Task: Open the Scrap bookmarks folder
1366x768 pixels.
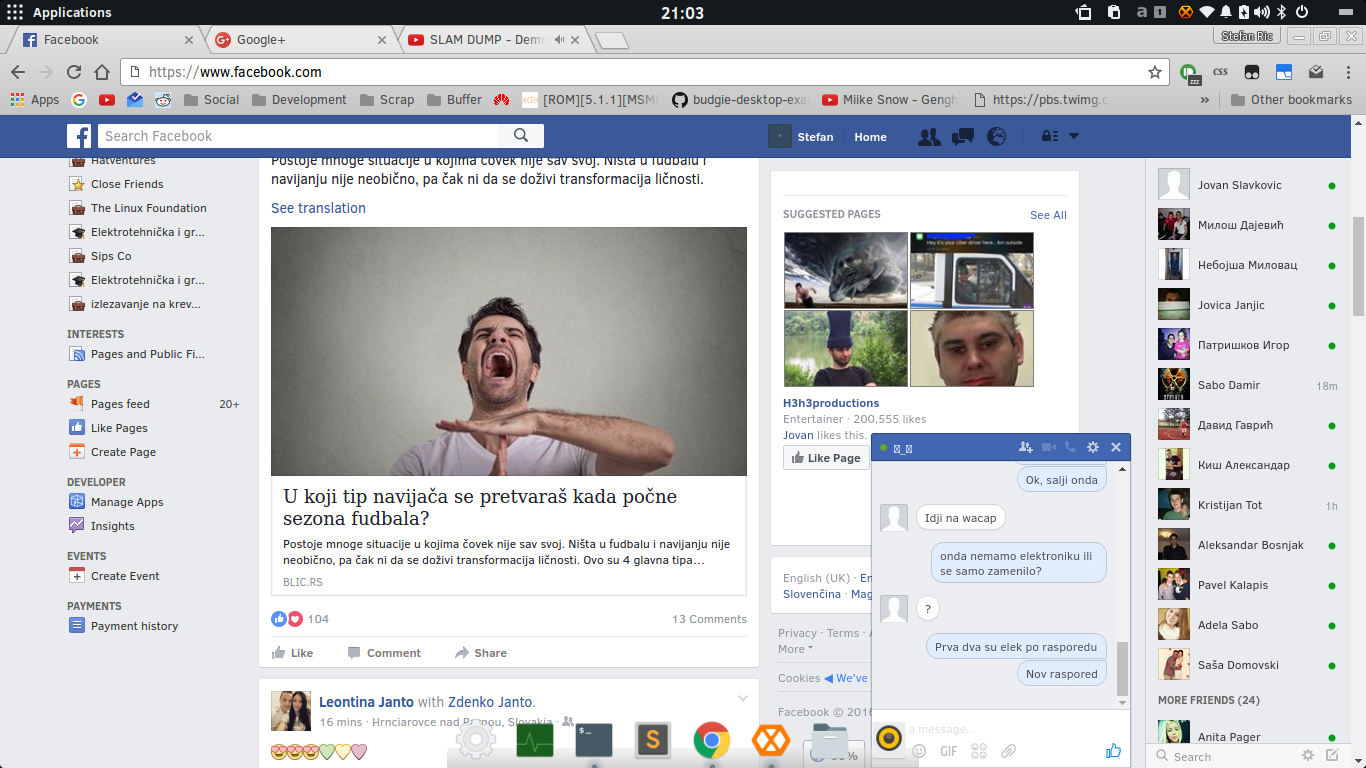Action: pyautogui.click(x=386, y=100)
